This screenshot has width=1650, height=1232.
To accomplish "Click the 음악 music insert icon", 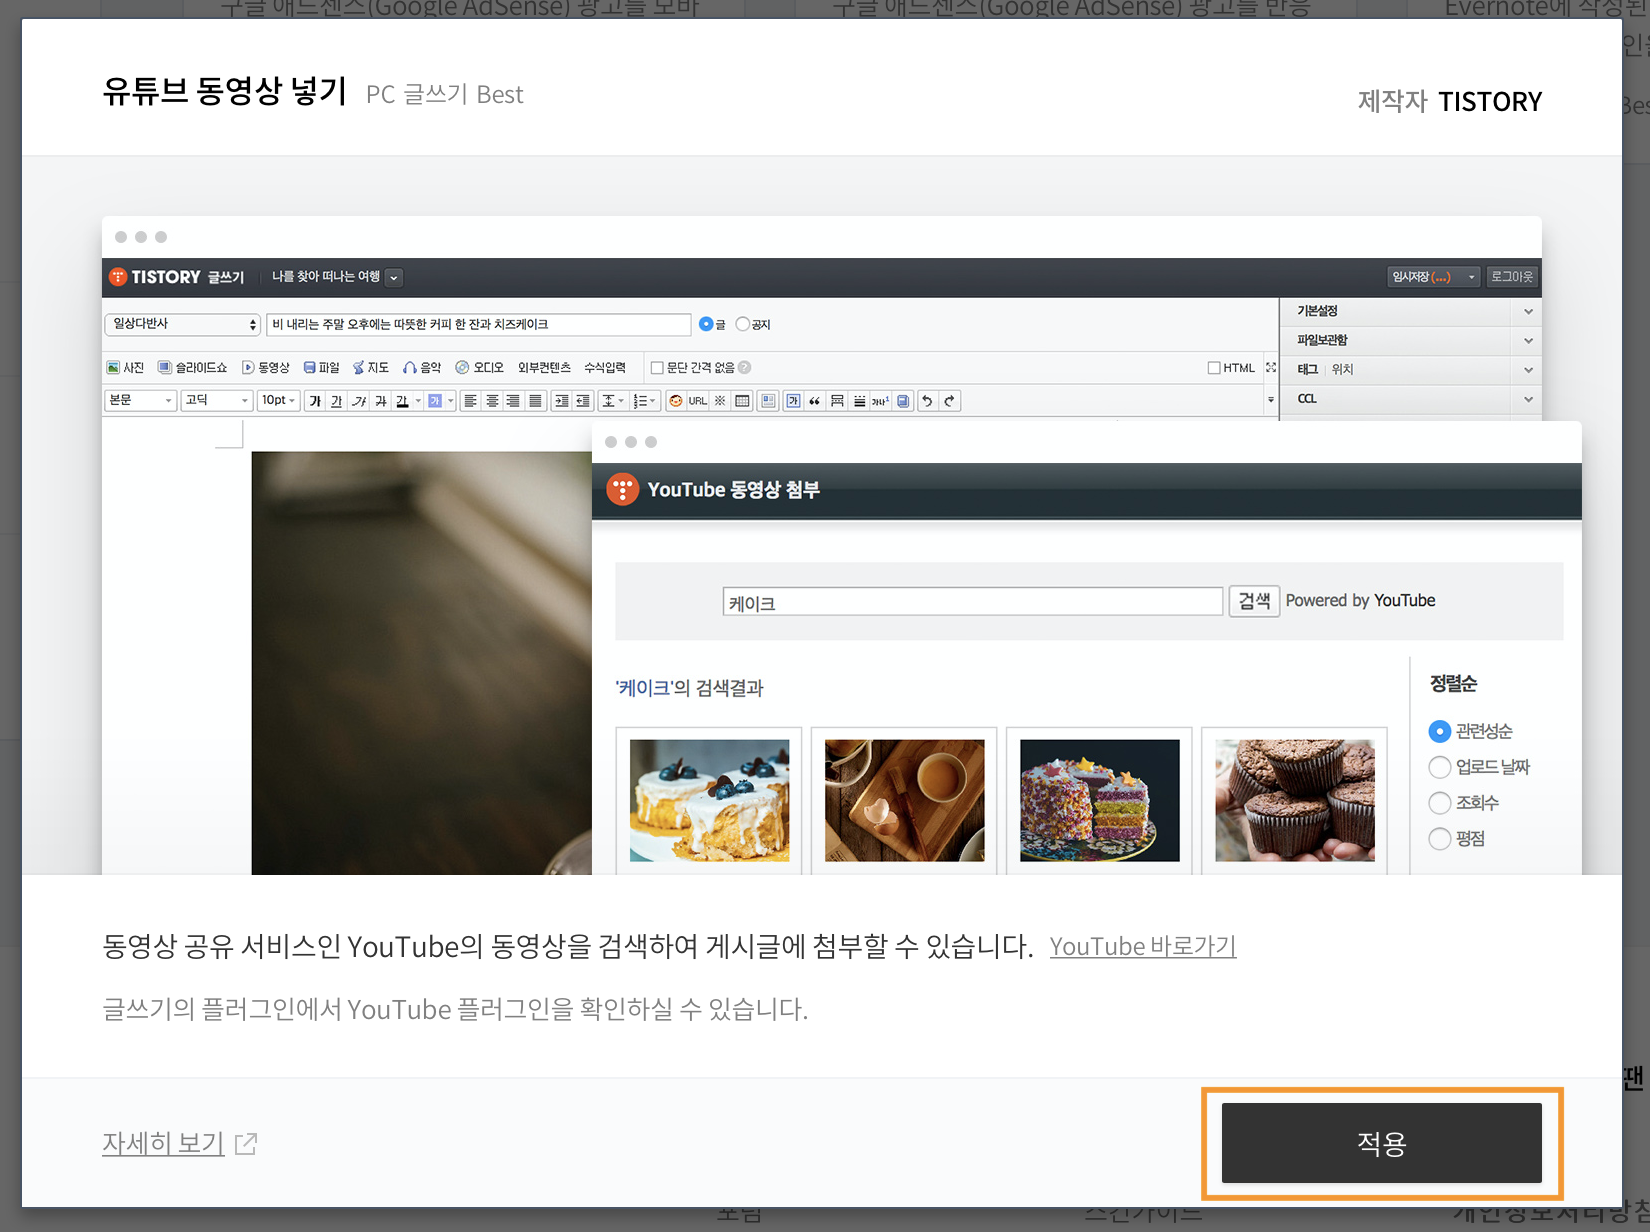I will (422, 368).
